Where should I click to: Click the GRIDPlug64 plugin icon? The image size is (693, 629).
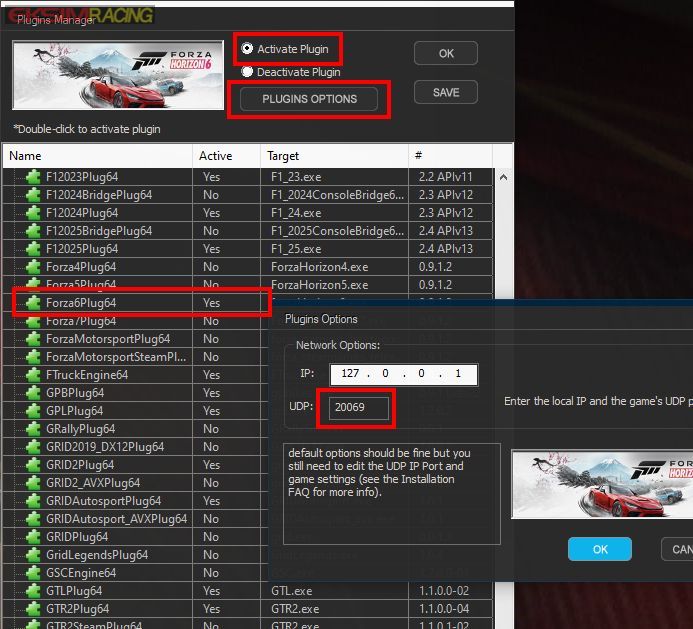(x=33, y=537)
